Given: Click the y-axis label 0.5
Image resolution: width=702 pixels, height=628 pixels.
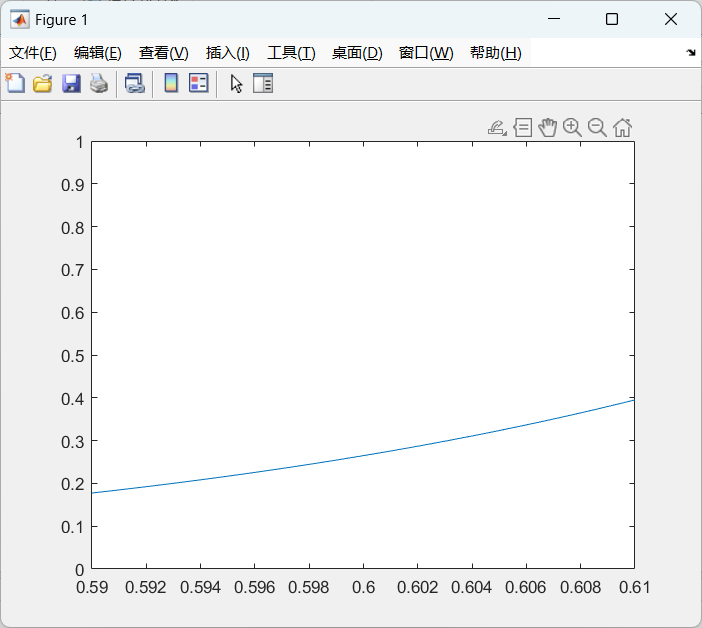Looking at the screenshot, I should coord(73,356).
